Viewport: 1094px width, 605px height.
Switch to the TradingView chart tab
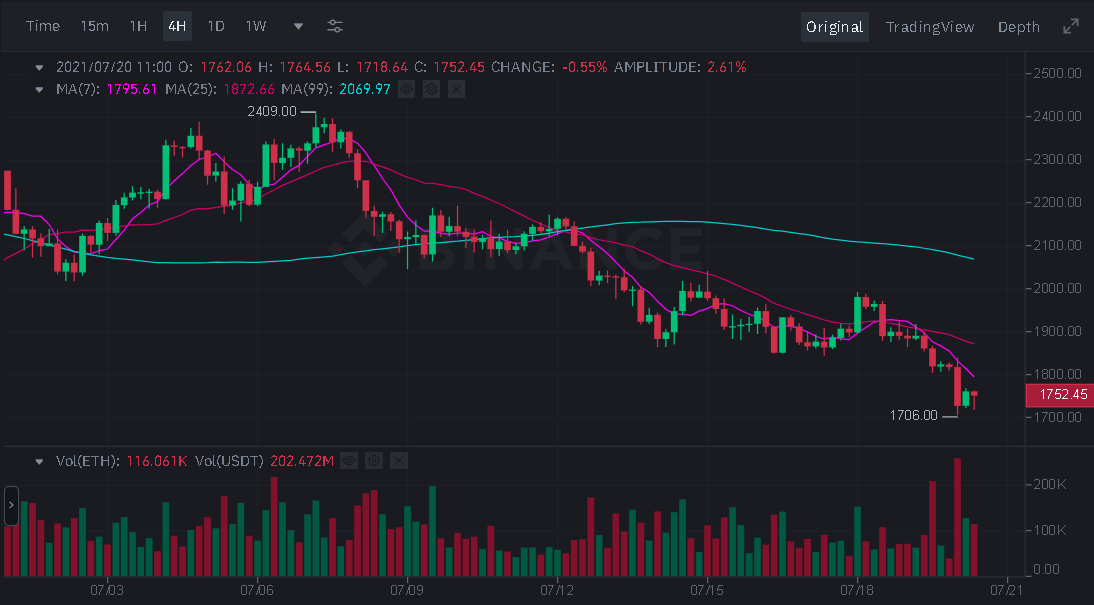pos(930,26)
